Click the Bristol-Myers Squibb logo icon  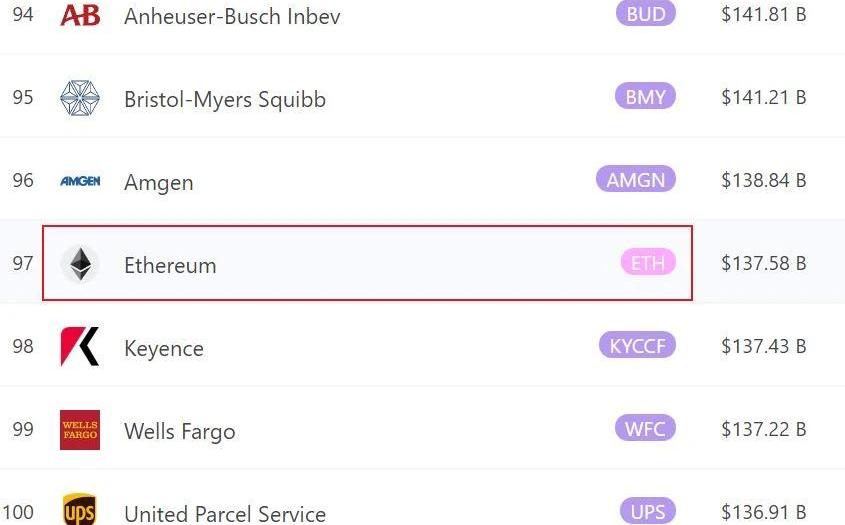click(x=80, y=98)
